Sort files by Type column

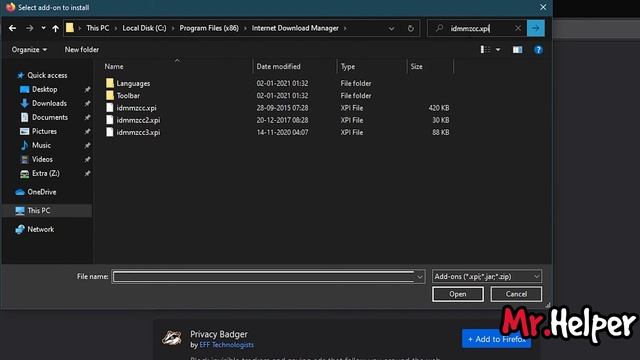(x=348, y=67)
